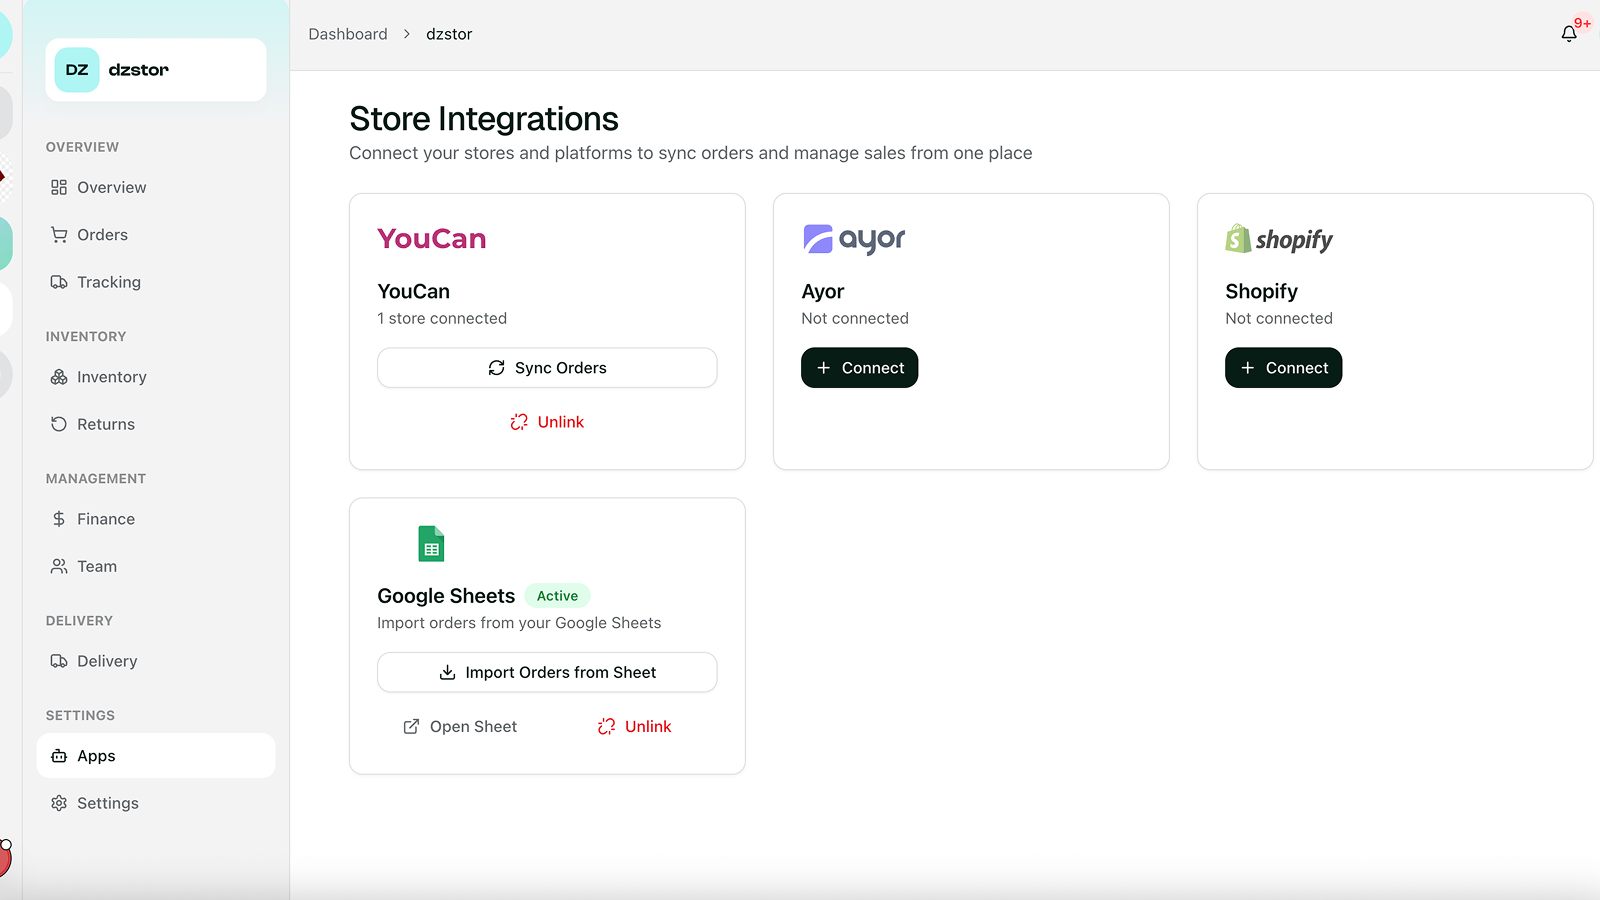This screenshot has width=1600, height=900.
Task: Click the Team people icon
Action: click(60, 565)
